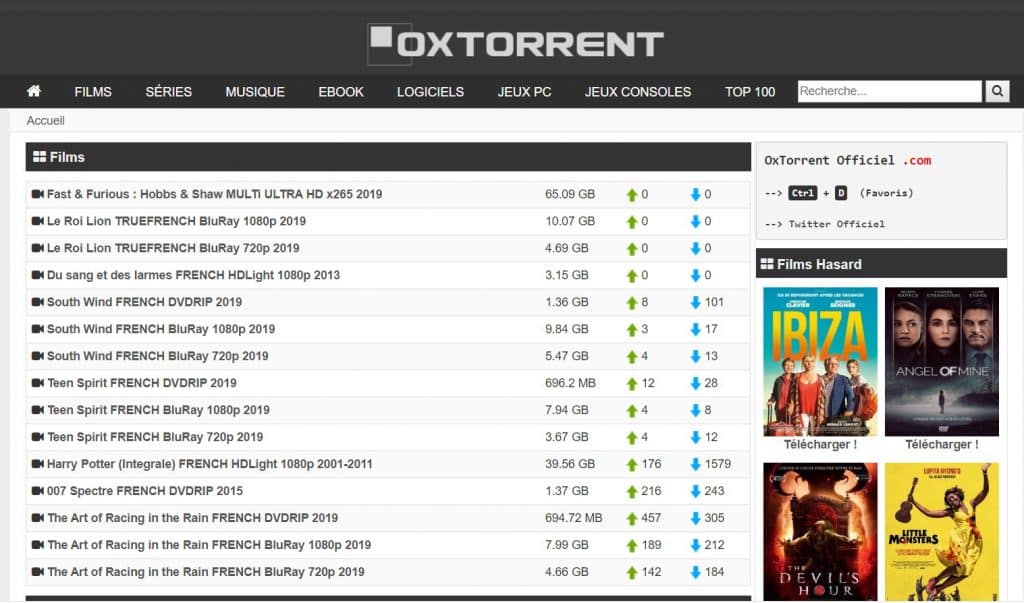Click The Devil's Hour poster
The width and height of the screenshot is (1024, 603).
pyautogui.click(x=820, y=532)
